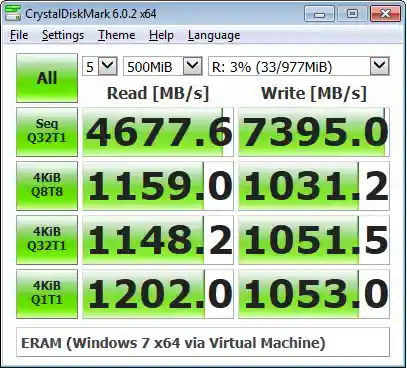Start the 4KiB Q8T8 test

point(47,186)
